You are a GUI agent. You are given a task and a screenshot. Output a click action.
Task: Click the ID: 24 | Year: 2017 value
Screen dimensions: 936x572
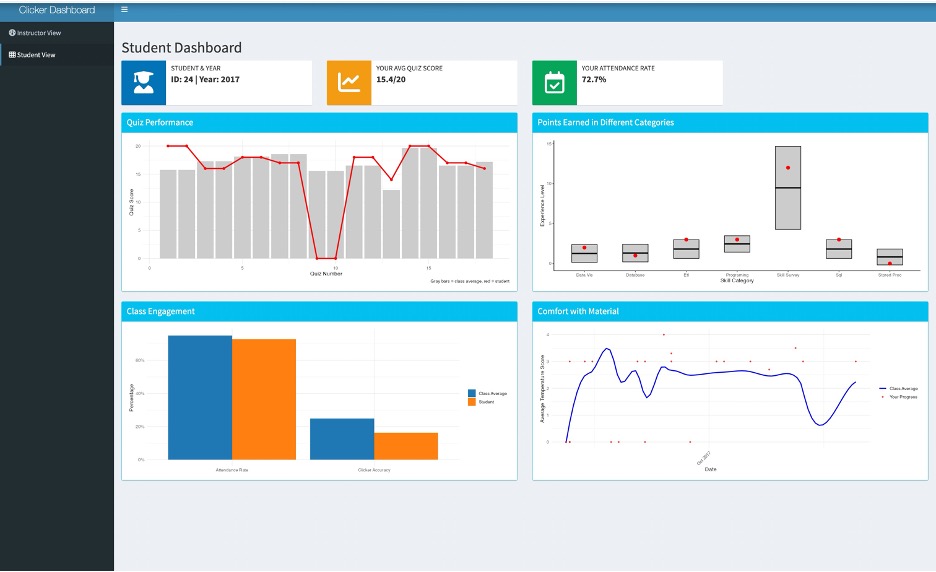[x=205, y=79]
